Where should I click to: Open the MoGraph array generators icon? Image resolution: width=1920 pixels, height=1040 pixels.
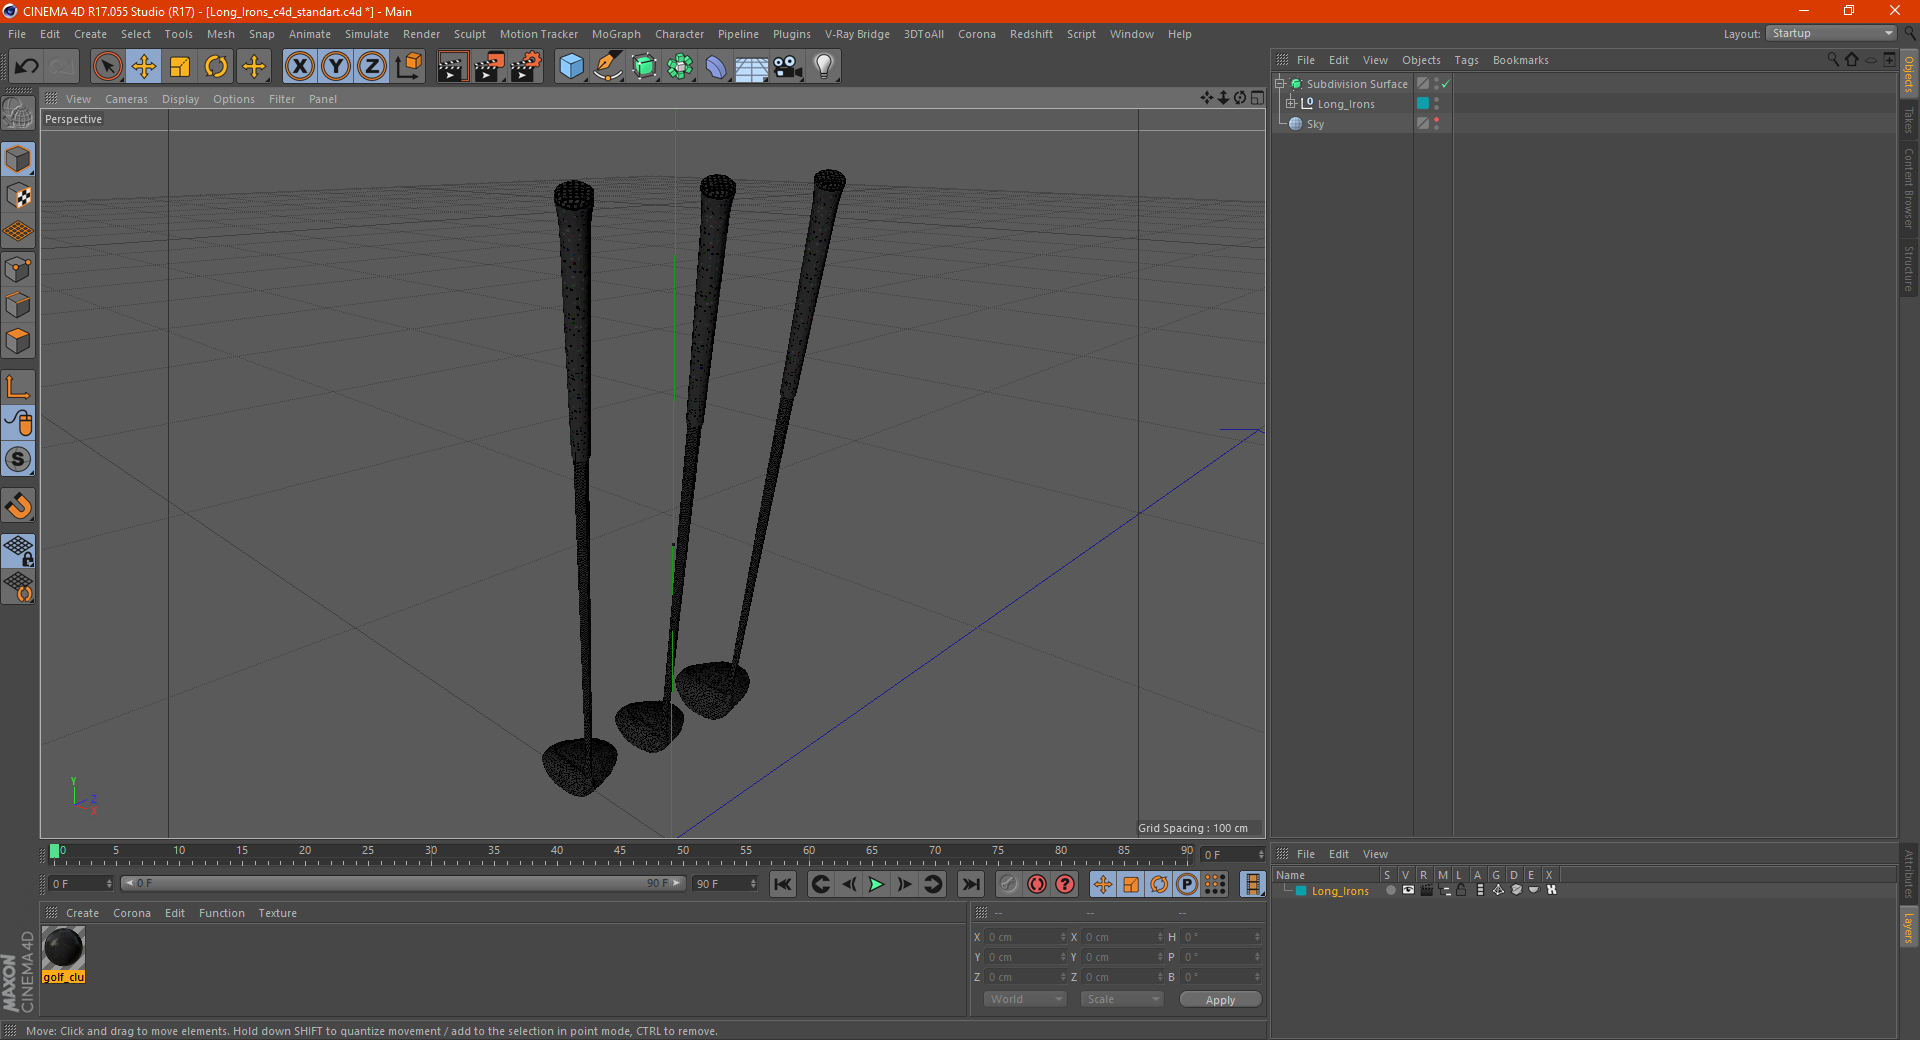tap(680, 67)
